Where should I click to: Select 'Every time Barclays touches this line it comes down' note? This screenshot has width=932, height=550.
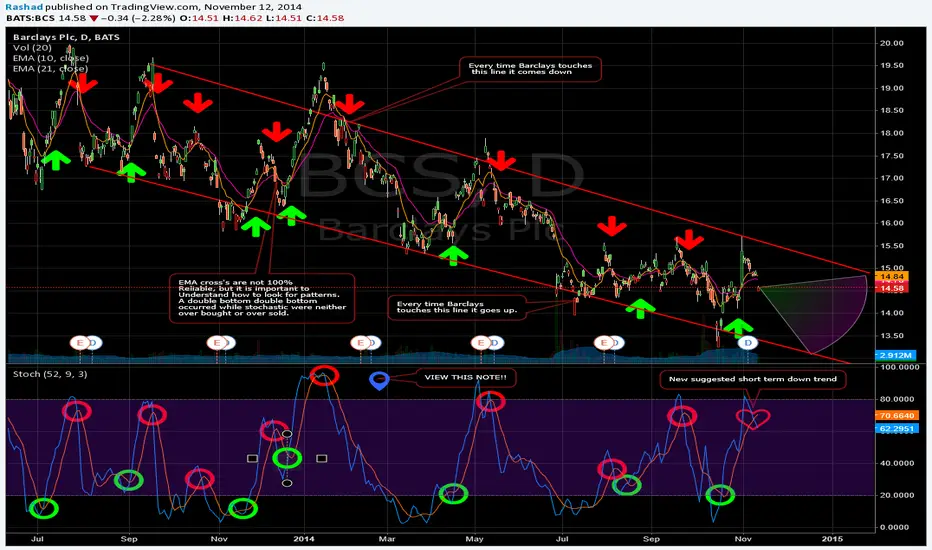pos(530,69)
